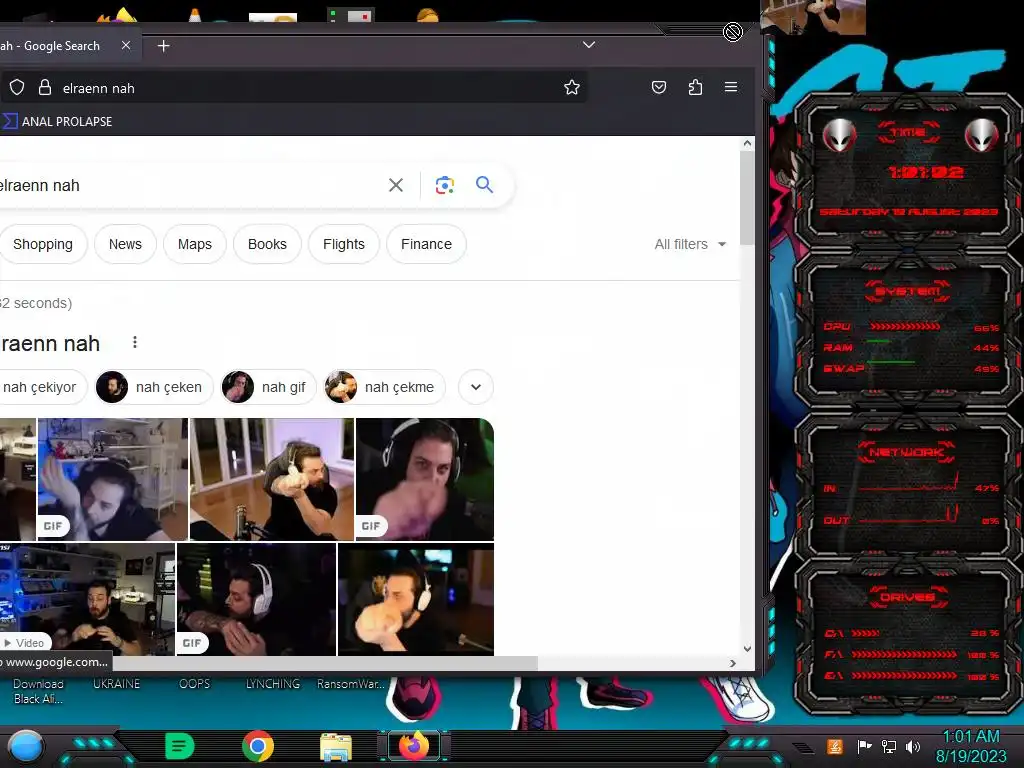Click the horizontal scrollbar thumb in Firefox

pyautogui.click(x=323, y=664)
